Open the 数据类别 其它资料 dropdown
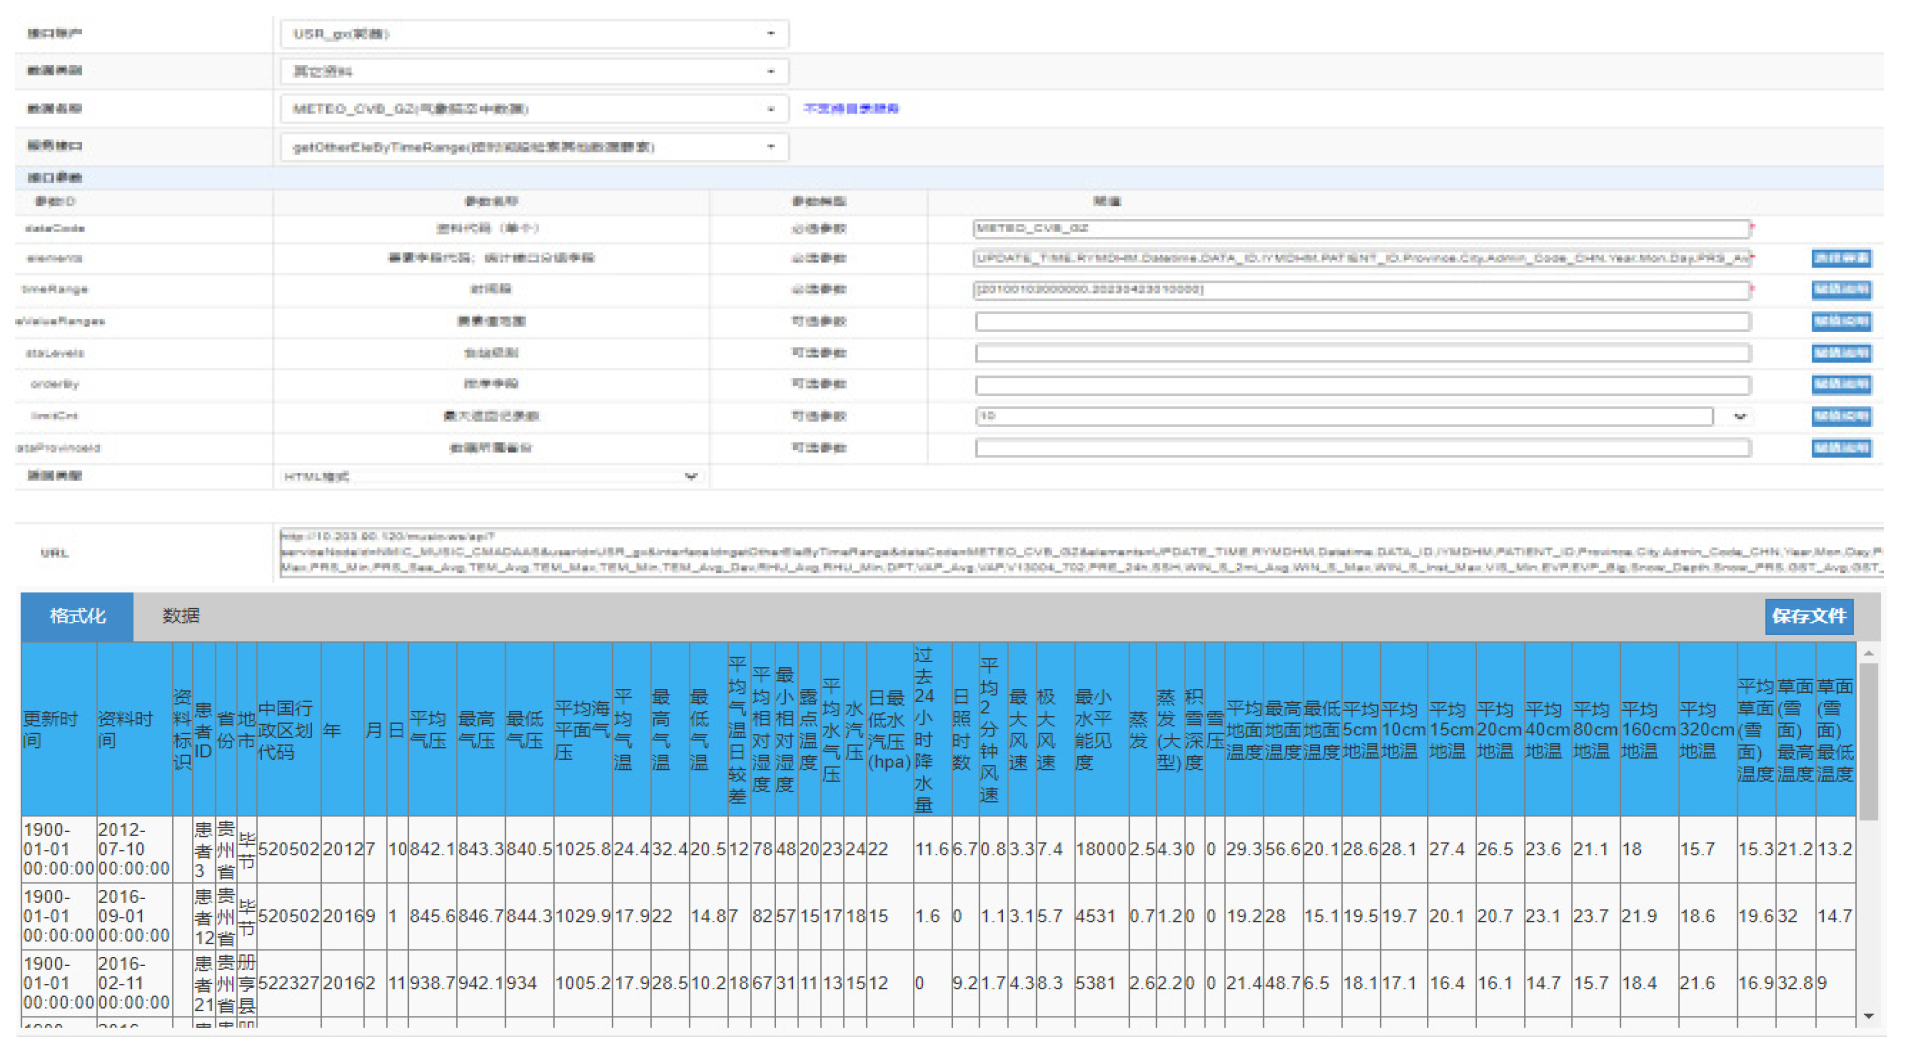This screenshot has height=1064, width=1913. (x=770, y=70)
